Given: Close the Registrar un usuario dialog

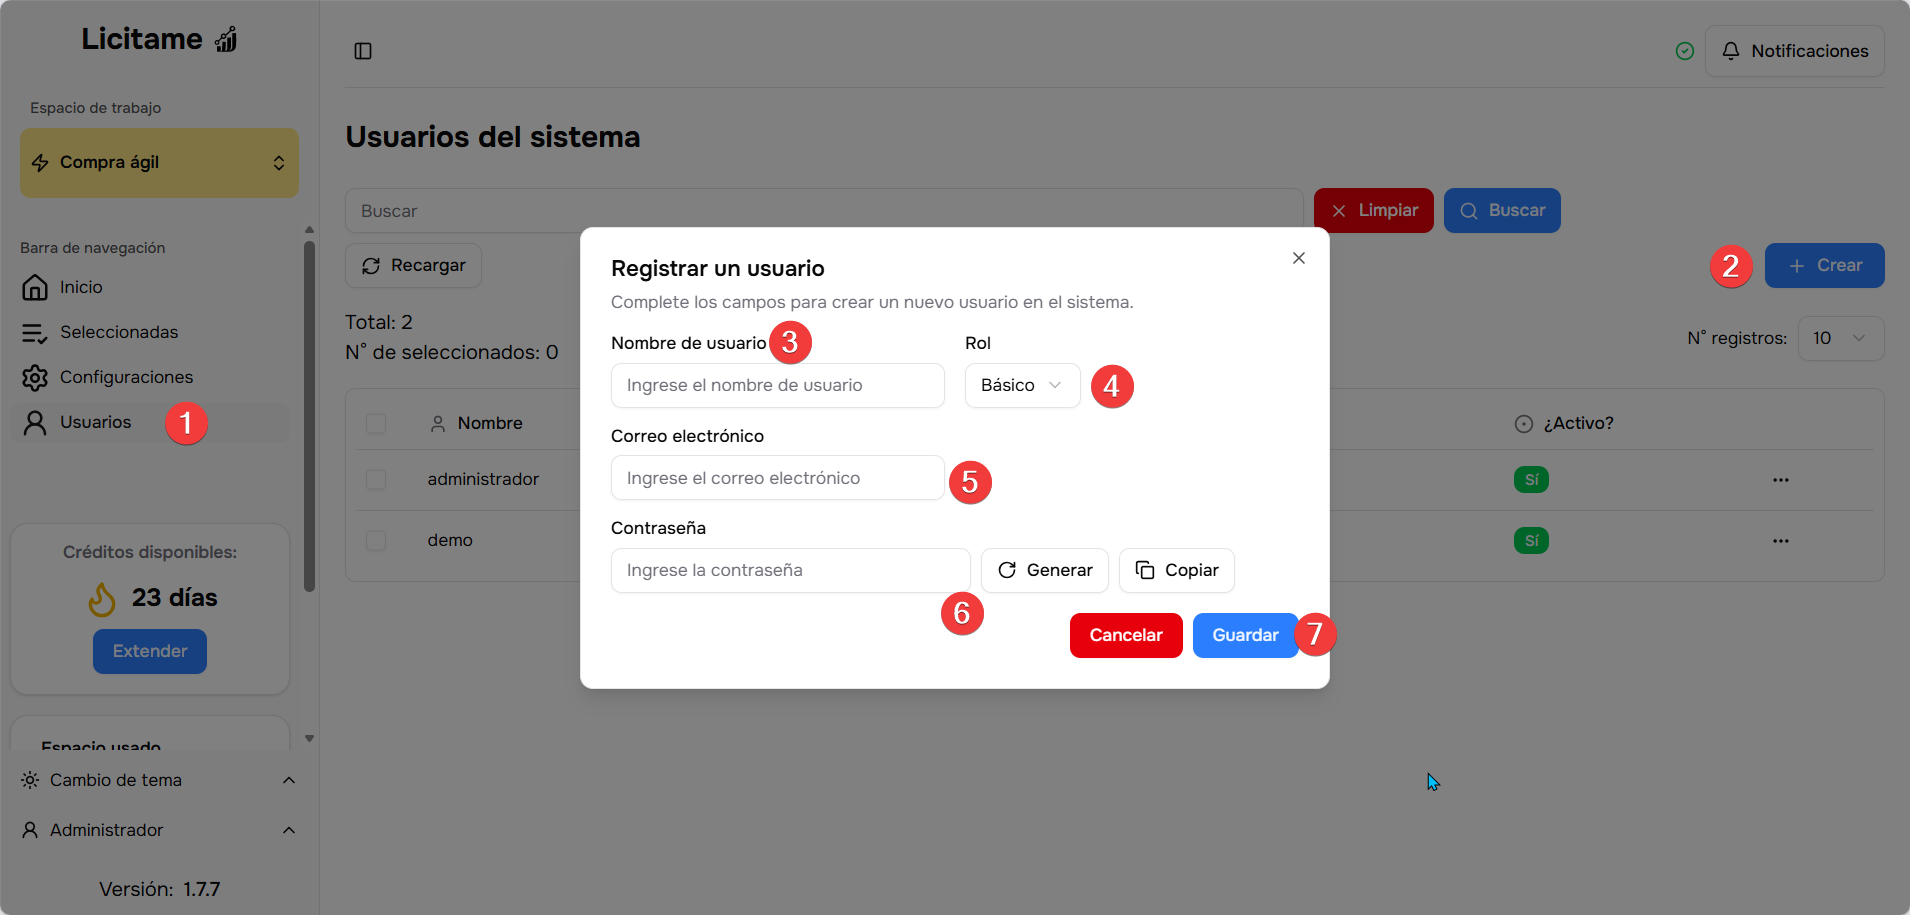Looking at the screenshot, I should [x=1298, y=258].
